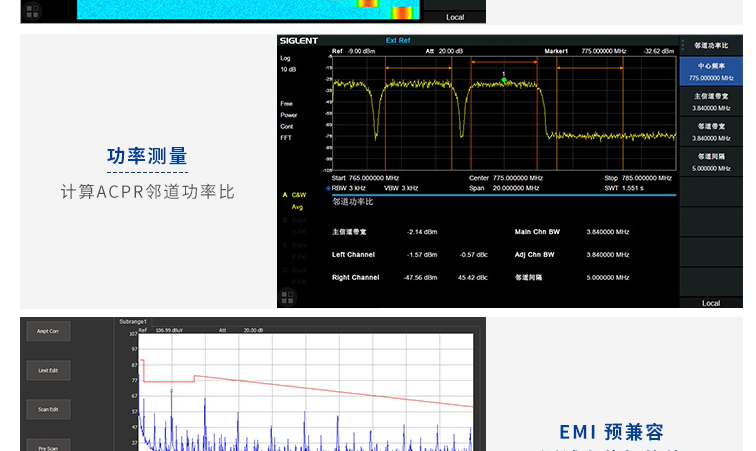Open the grid menu icon below the ACPR results
Screen dimensions: 756x451
(x=288, y=297)
